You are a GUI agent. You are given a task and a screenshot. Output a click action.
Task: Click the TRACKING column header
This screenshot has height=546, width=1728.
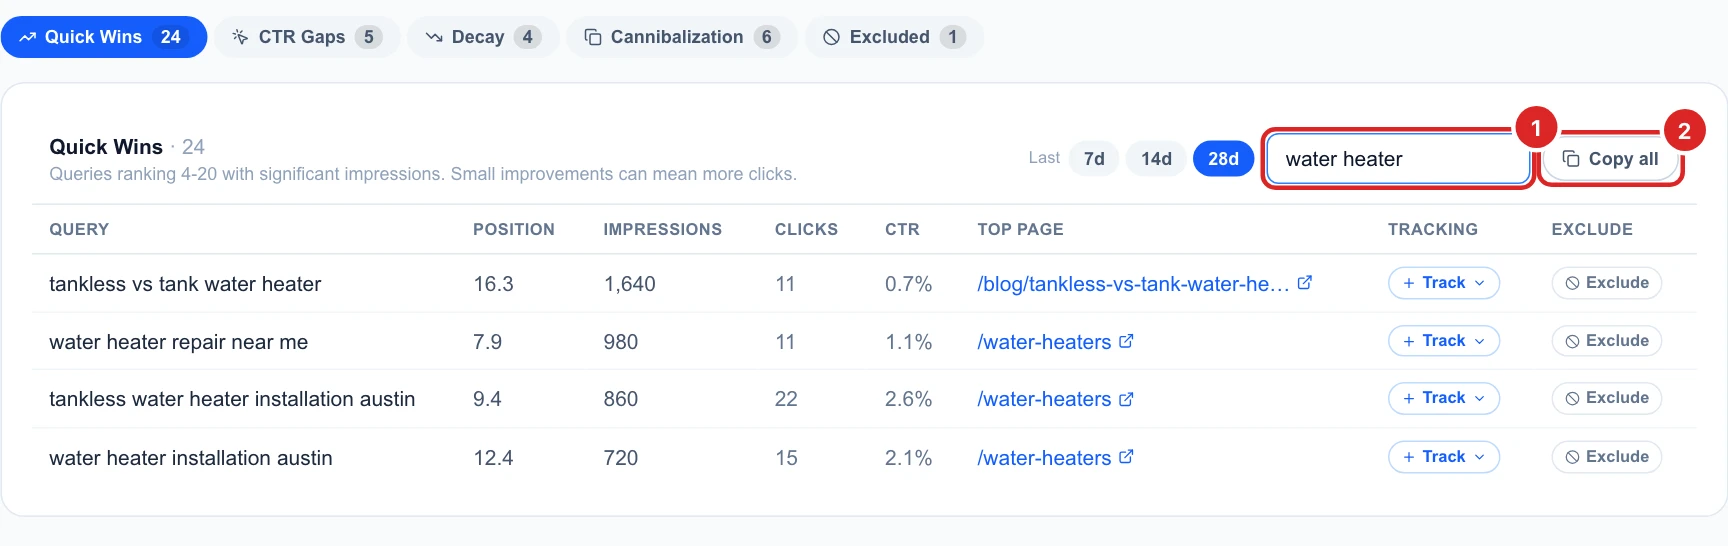[x=1432, y=229]
